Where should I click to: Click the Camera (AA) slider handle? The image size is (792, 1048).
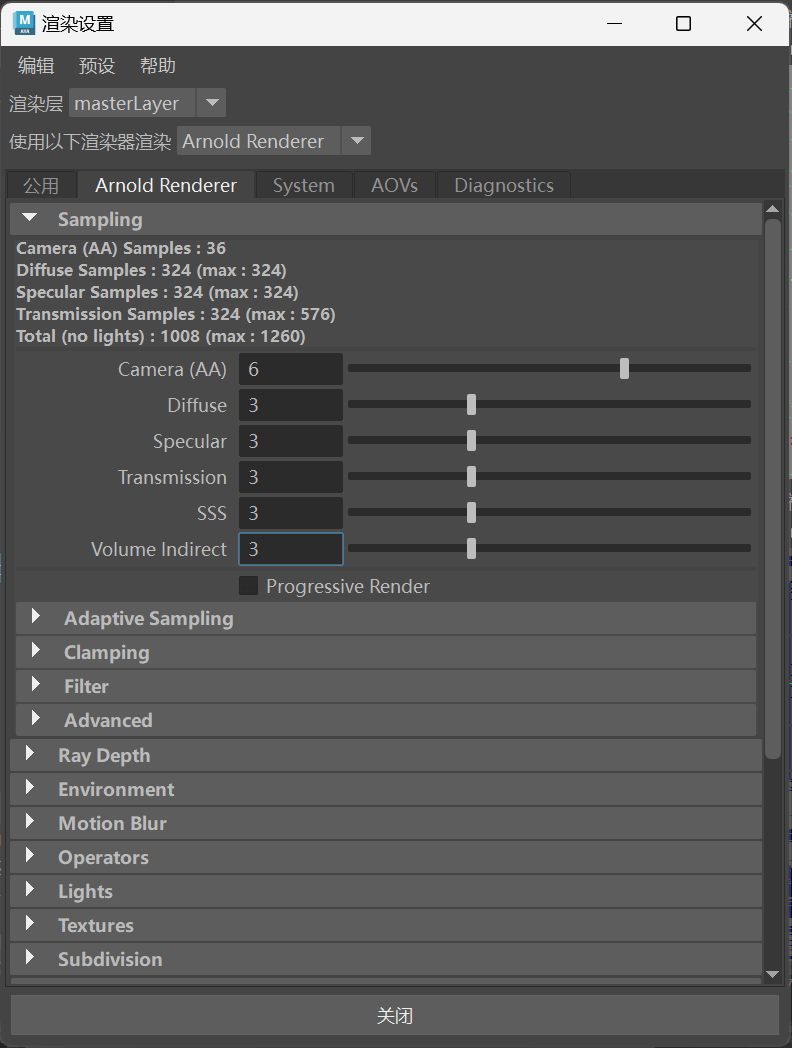click(x=624, y=368)
